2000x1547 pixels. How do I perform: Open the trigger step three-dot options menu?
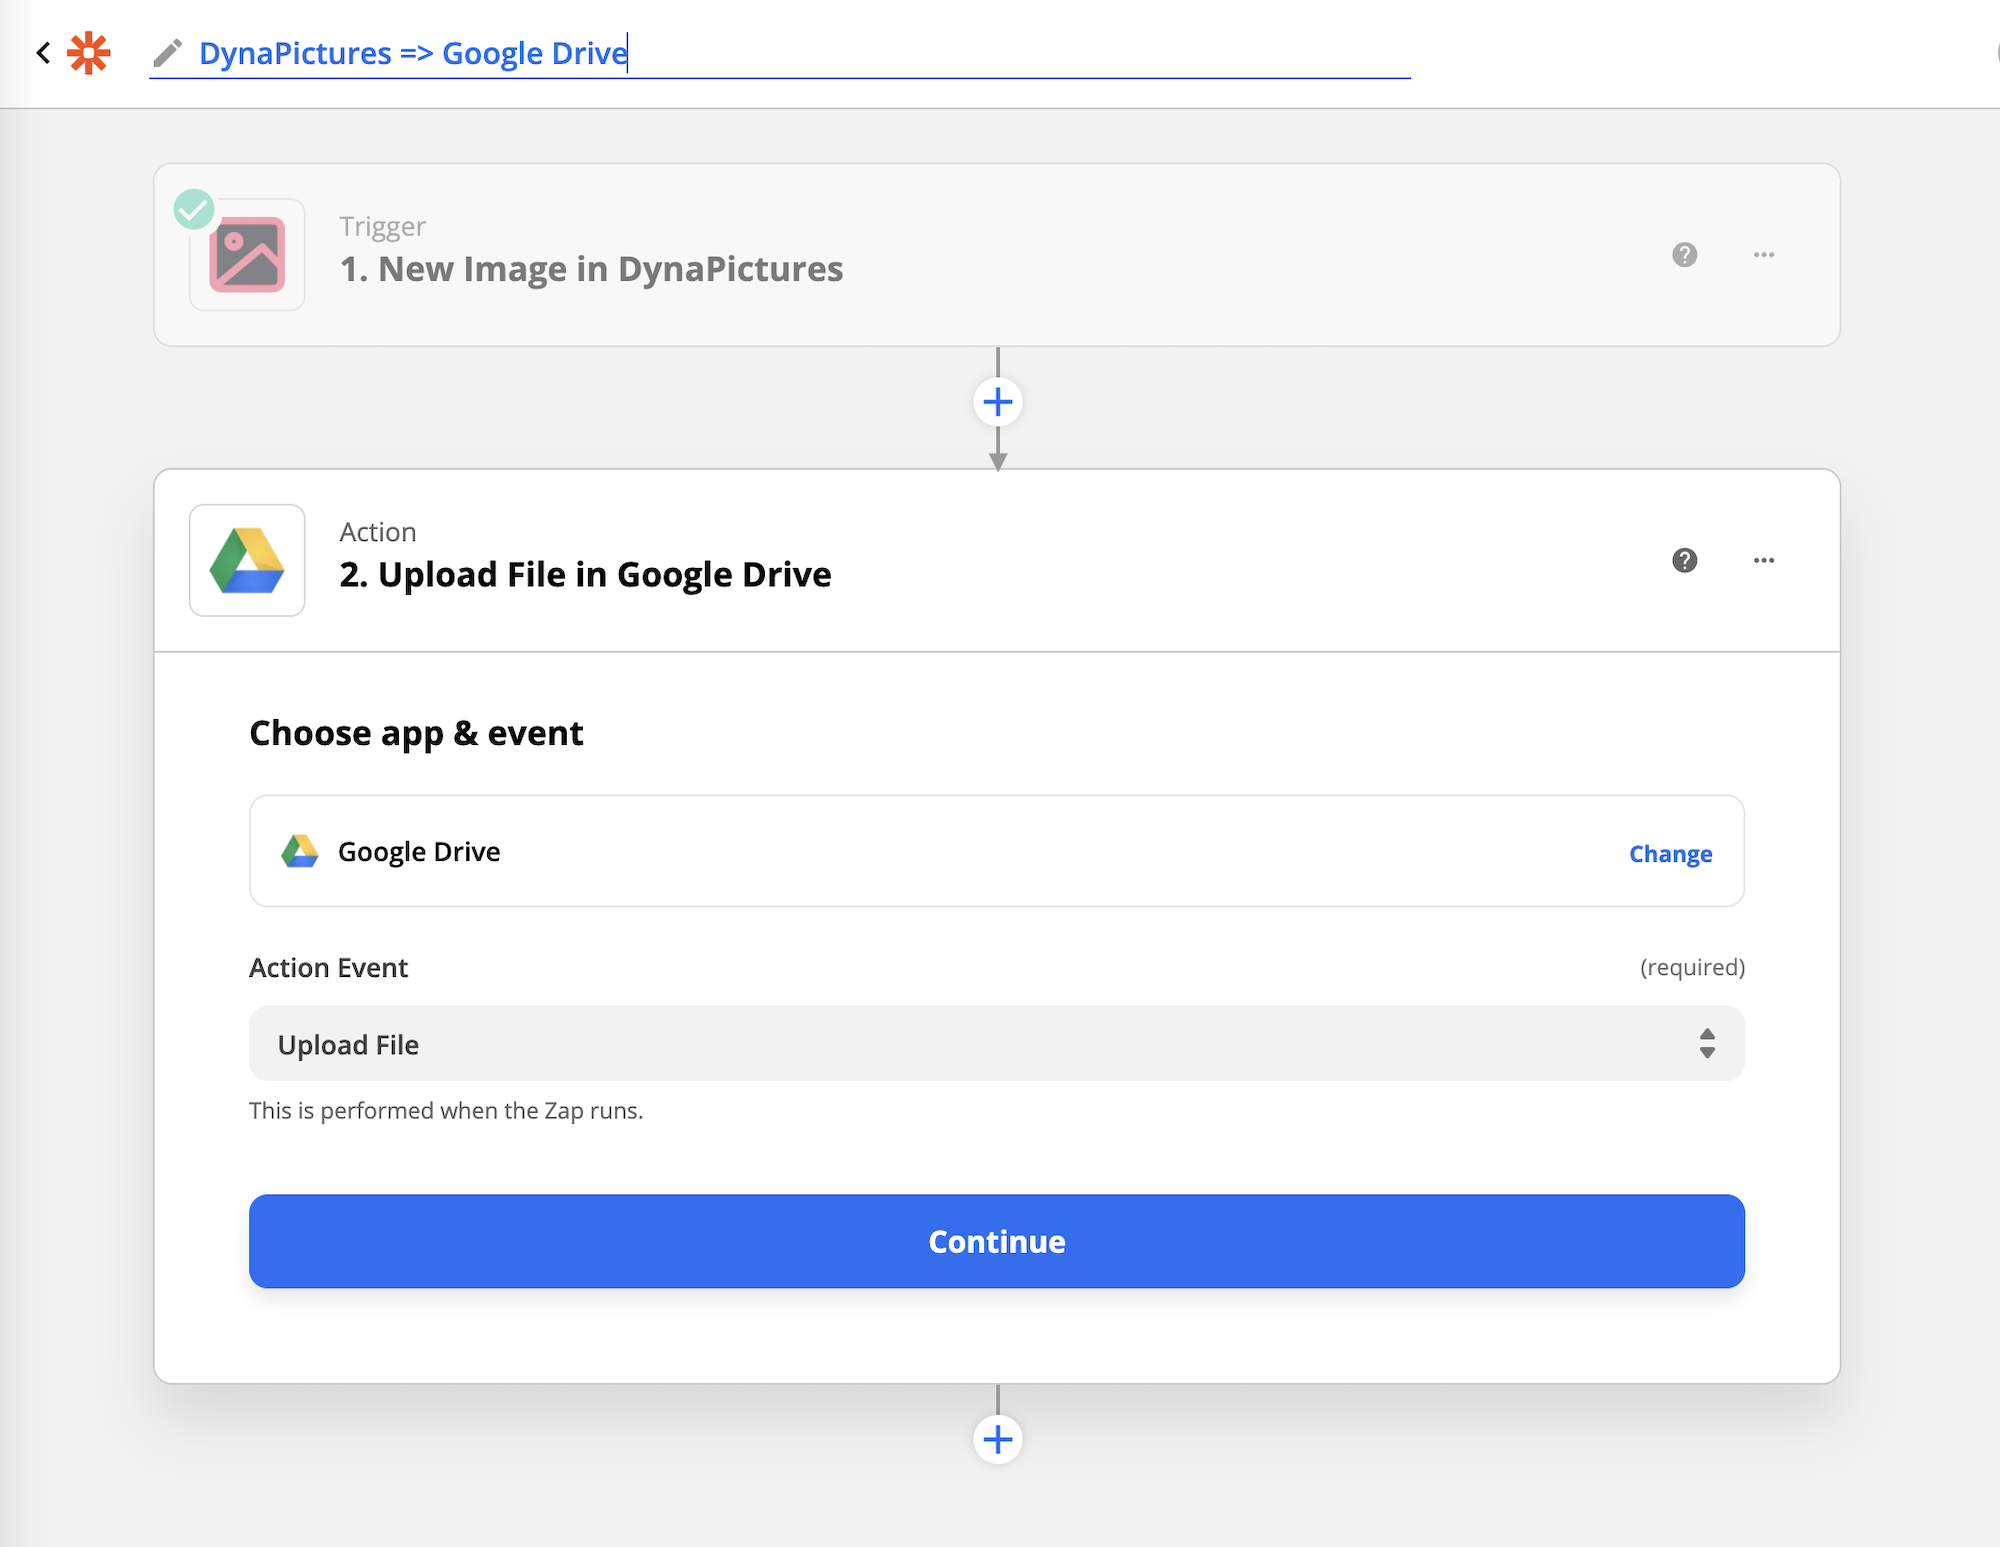coord(1764,255)
